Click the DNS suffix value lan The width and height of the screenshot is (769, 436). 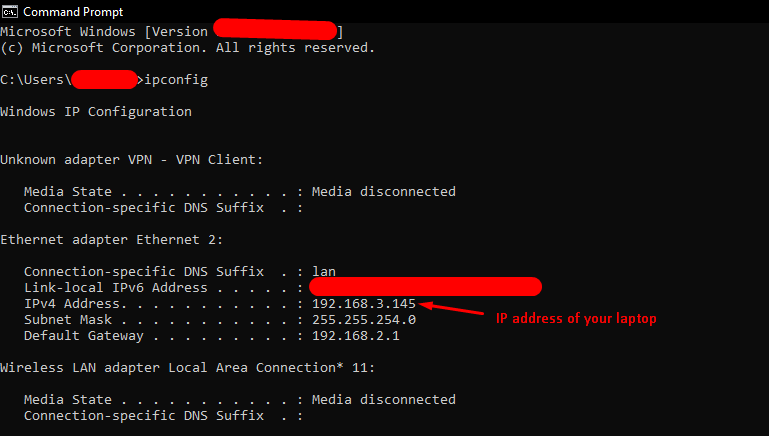click(x=323, y=271)
